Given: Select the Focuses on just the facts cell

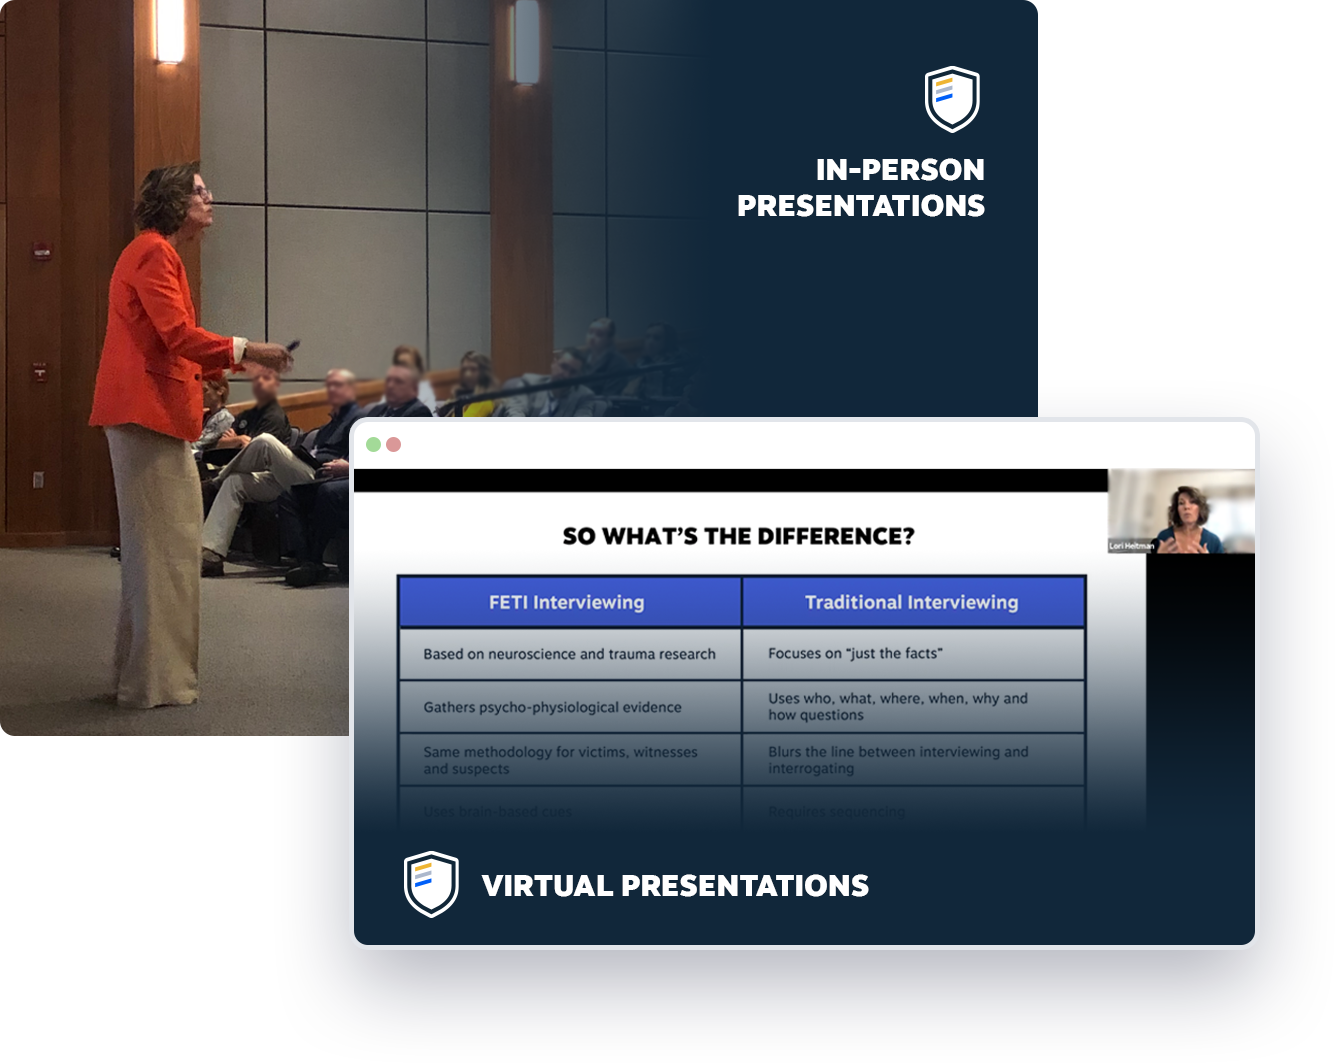Looking at the screenshot, I should [x=855, y=653].
